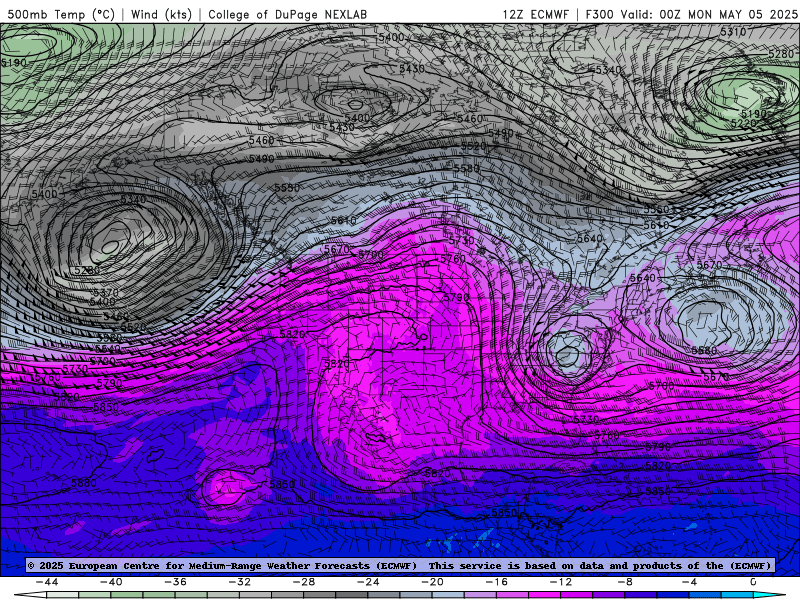
Task: Click the 5880 height contour label
Action: point(84,483)
